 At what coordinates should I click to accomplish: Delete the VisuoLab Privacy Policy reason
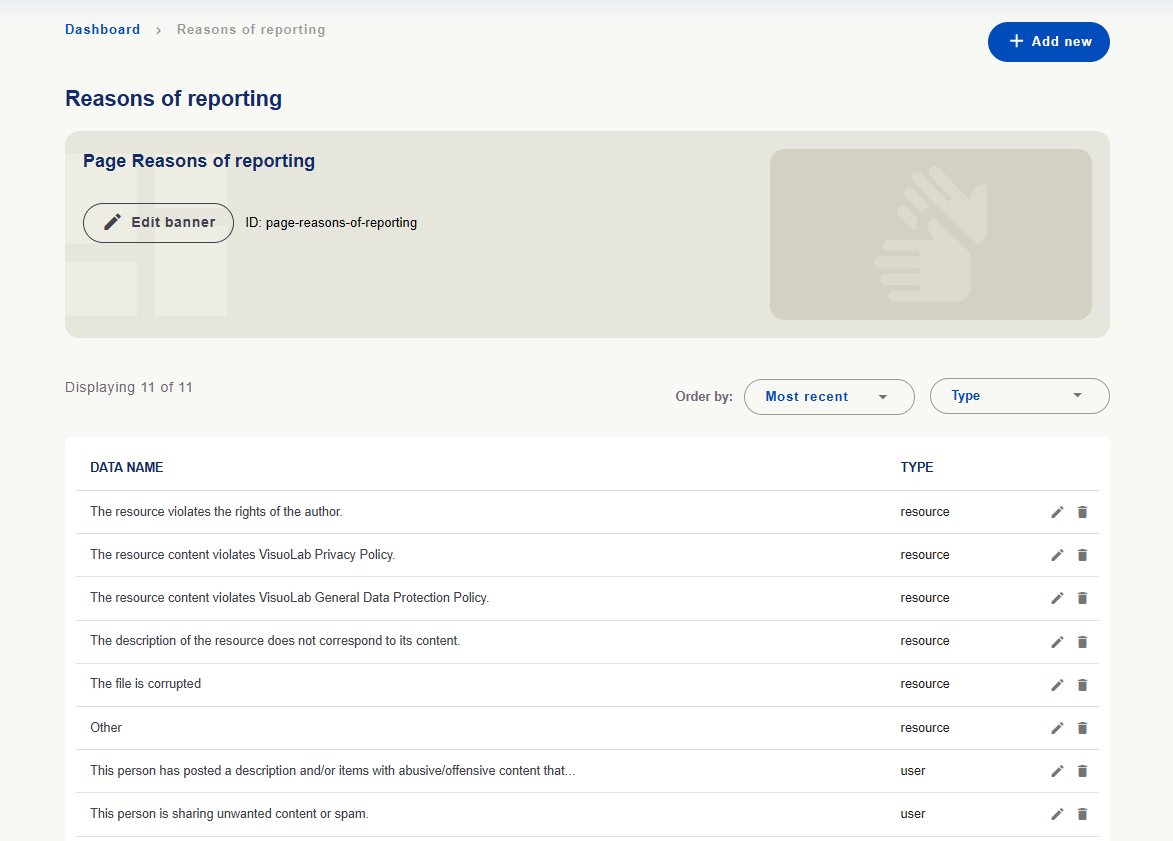(1082, 555)
